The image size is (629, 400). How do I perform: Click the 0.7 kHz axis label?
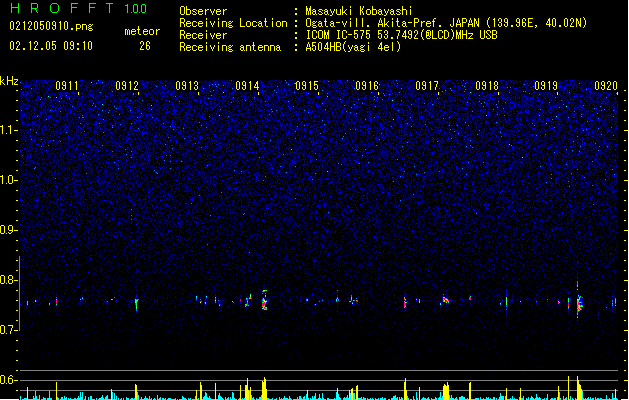pyautogui.click(x=9, y=330)
